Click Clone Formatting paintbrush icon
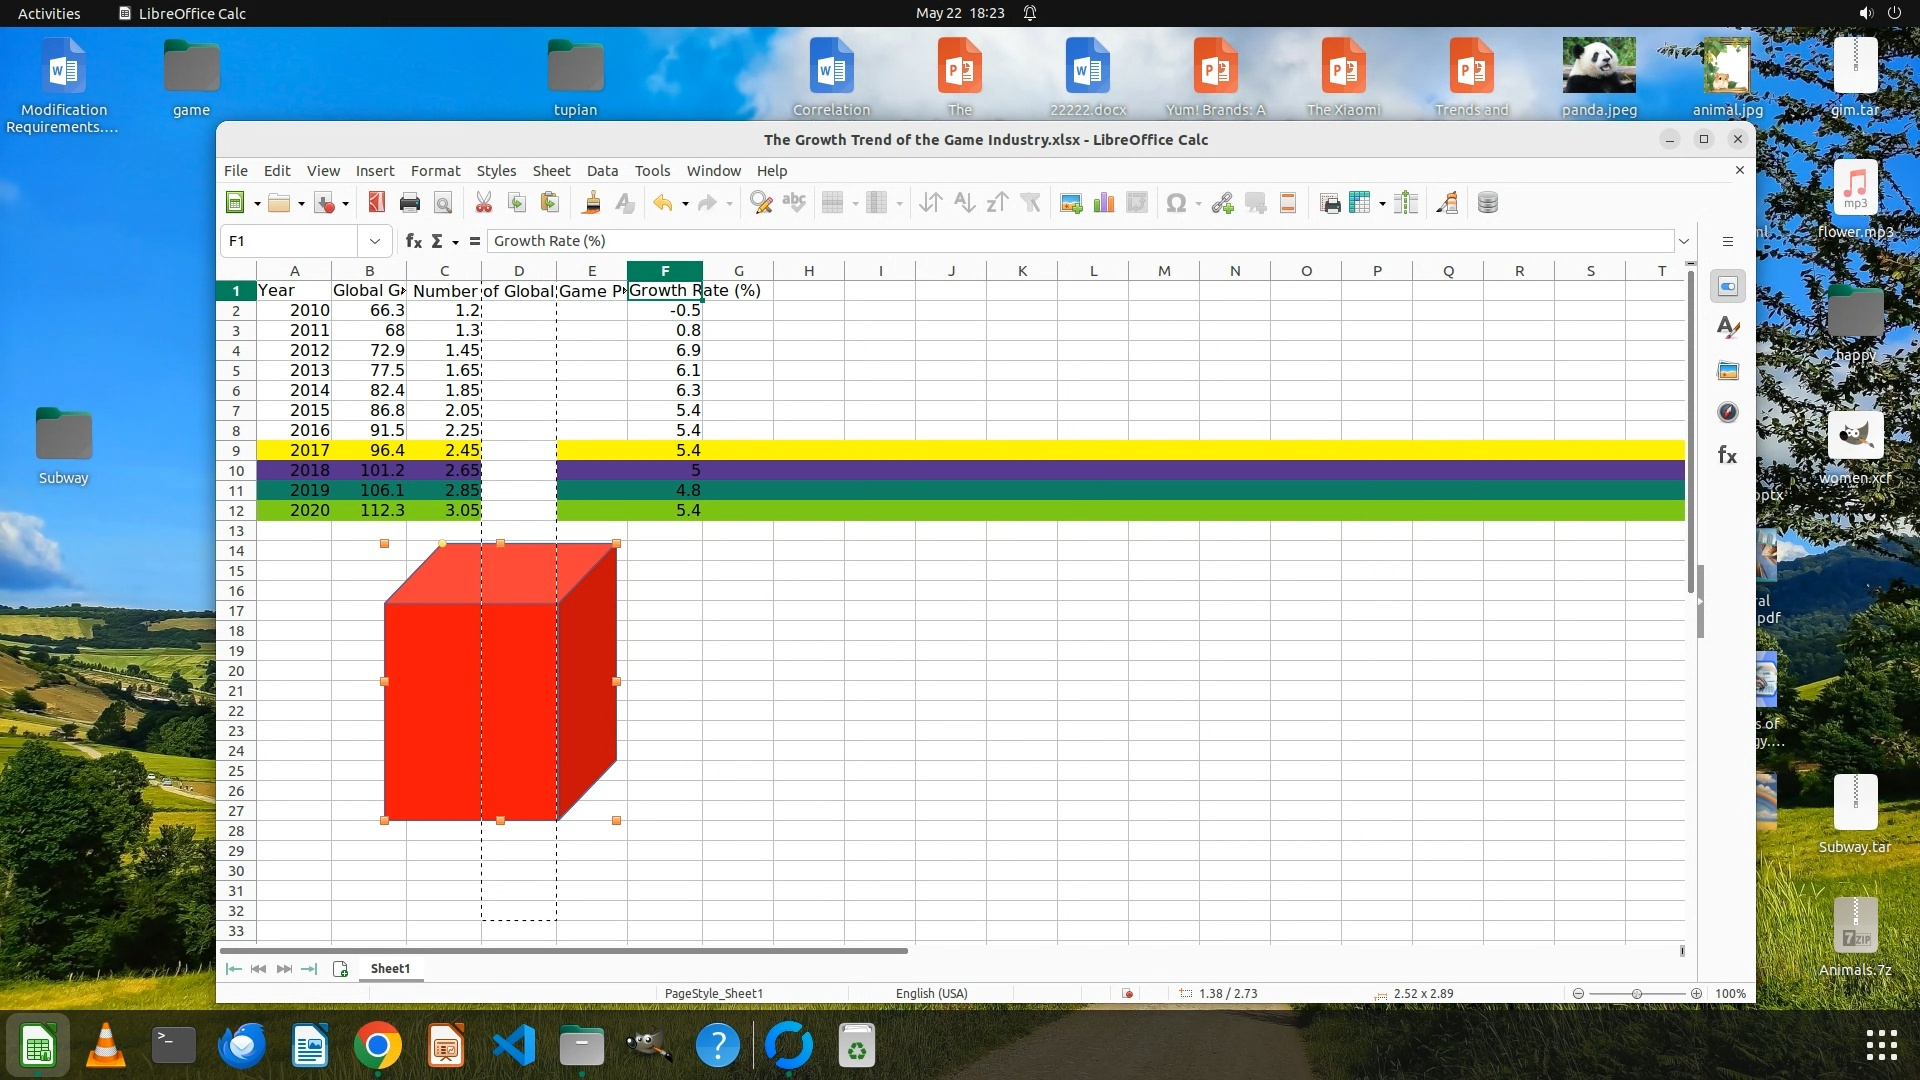This screenshot has width=1920, height=1080. pyautogui.click(x=591, y=203)
